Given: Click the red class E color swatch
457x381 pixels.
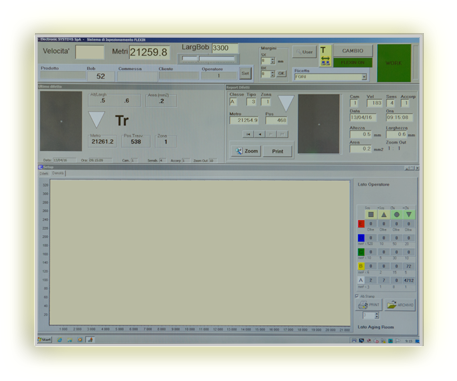Looking at the screenshot, I should 361,224.
